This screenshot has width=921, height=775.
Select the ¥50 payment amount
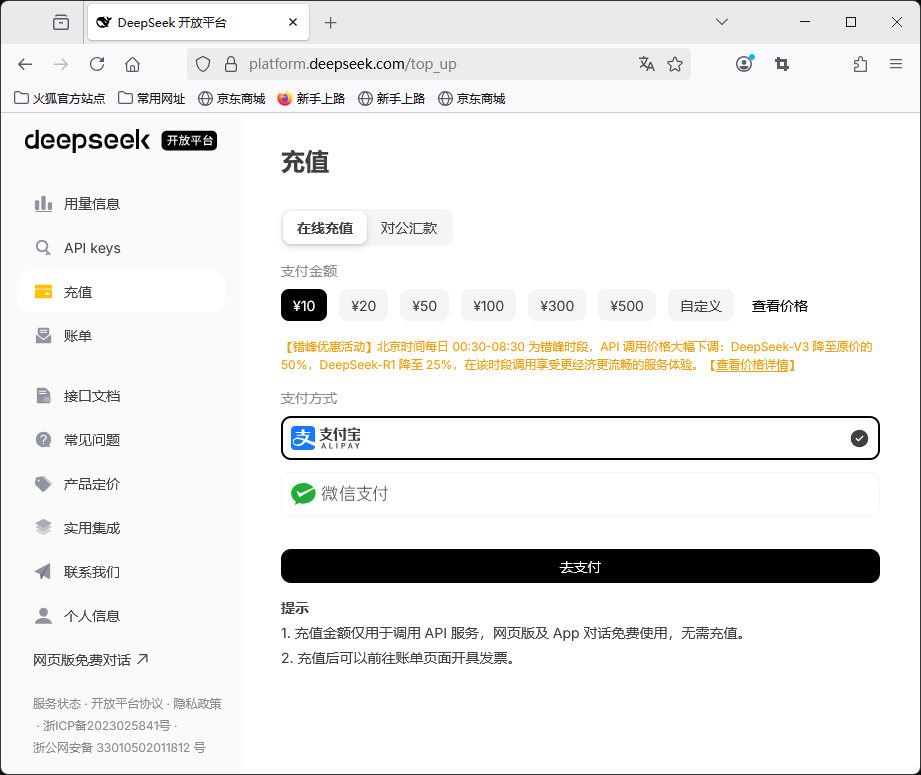pos(425,306)
